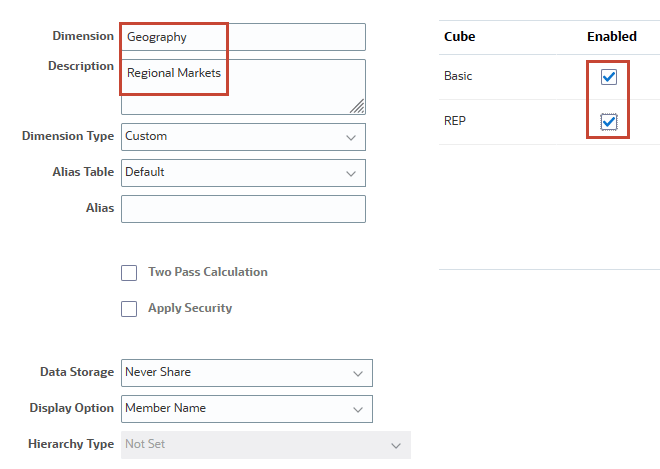Screen dimensions: 660x469
Task: Open the Dimension Type dropdown
Action: click(x=243, y=136)
